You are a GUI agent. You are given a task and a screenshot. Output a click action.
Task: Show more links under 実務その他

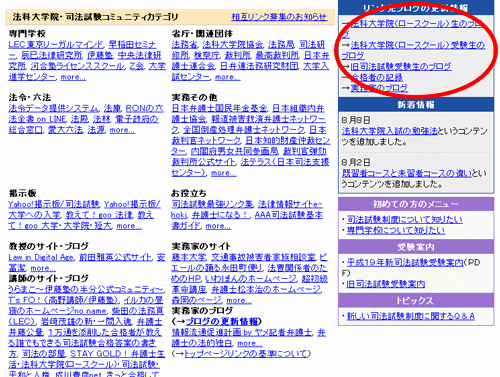pyautogui.click(x=223, y=173)
